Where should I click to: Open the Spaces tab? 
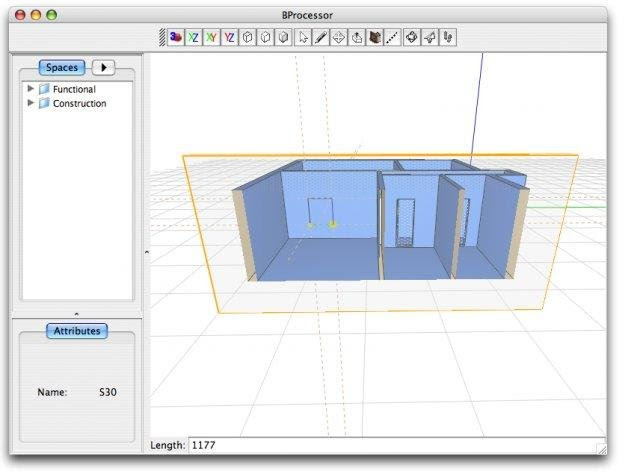(x=62, y=67)
